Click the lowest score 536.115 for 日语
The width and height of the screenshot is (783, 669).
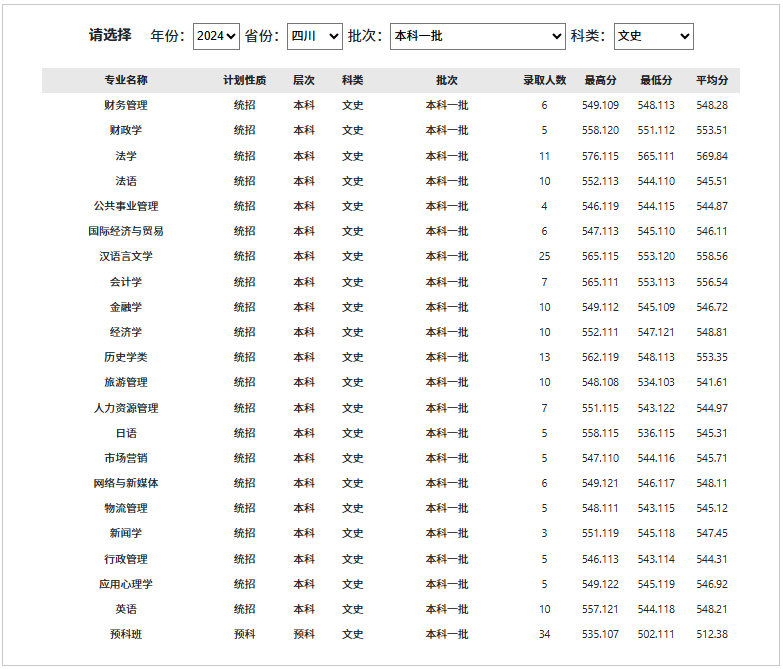coord(656,433)
